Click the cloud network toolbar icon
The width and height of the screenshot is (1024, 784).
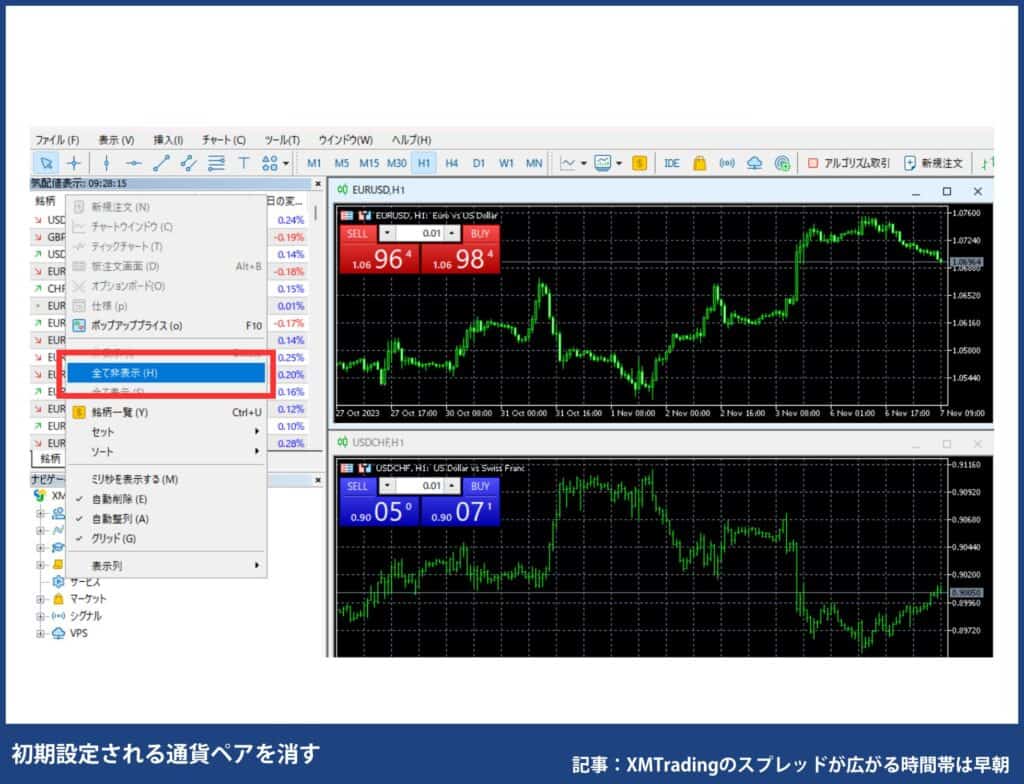coord(754,163)
